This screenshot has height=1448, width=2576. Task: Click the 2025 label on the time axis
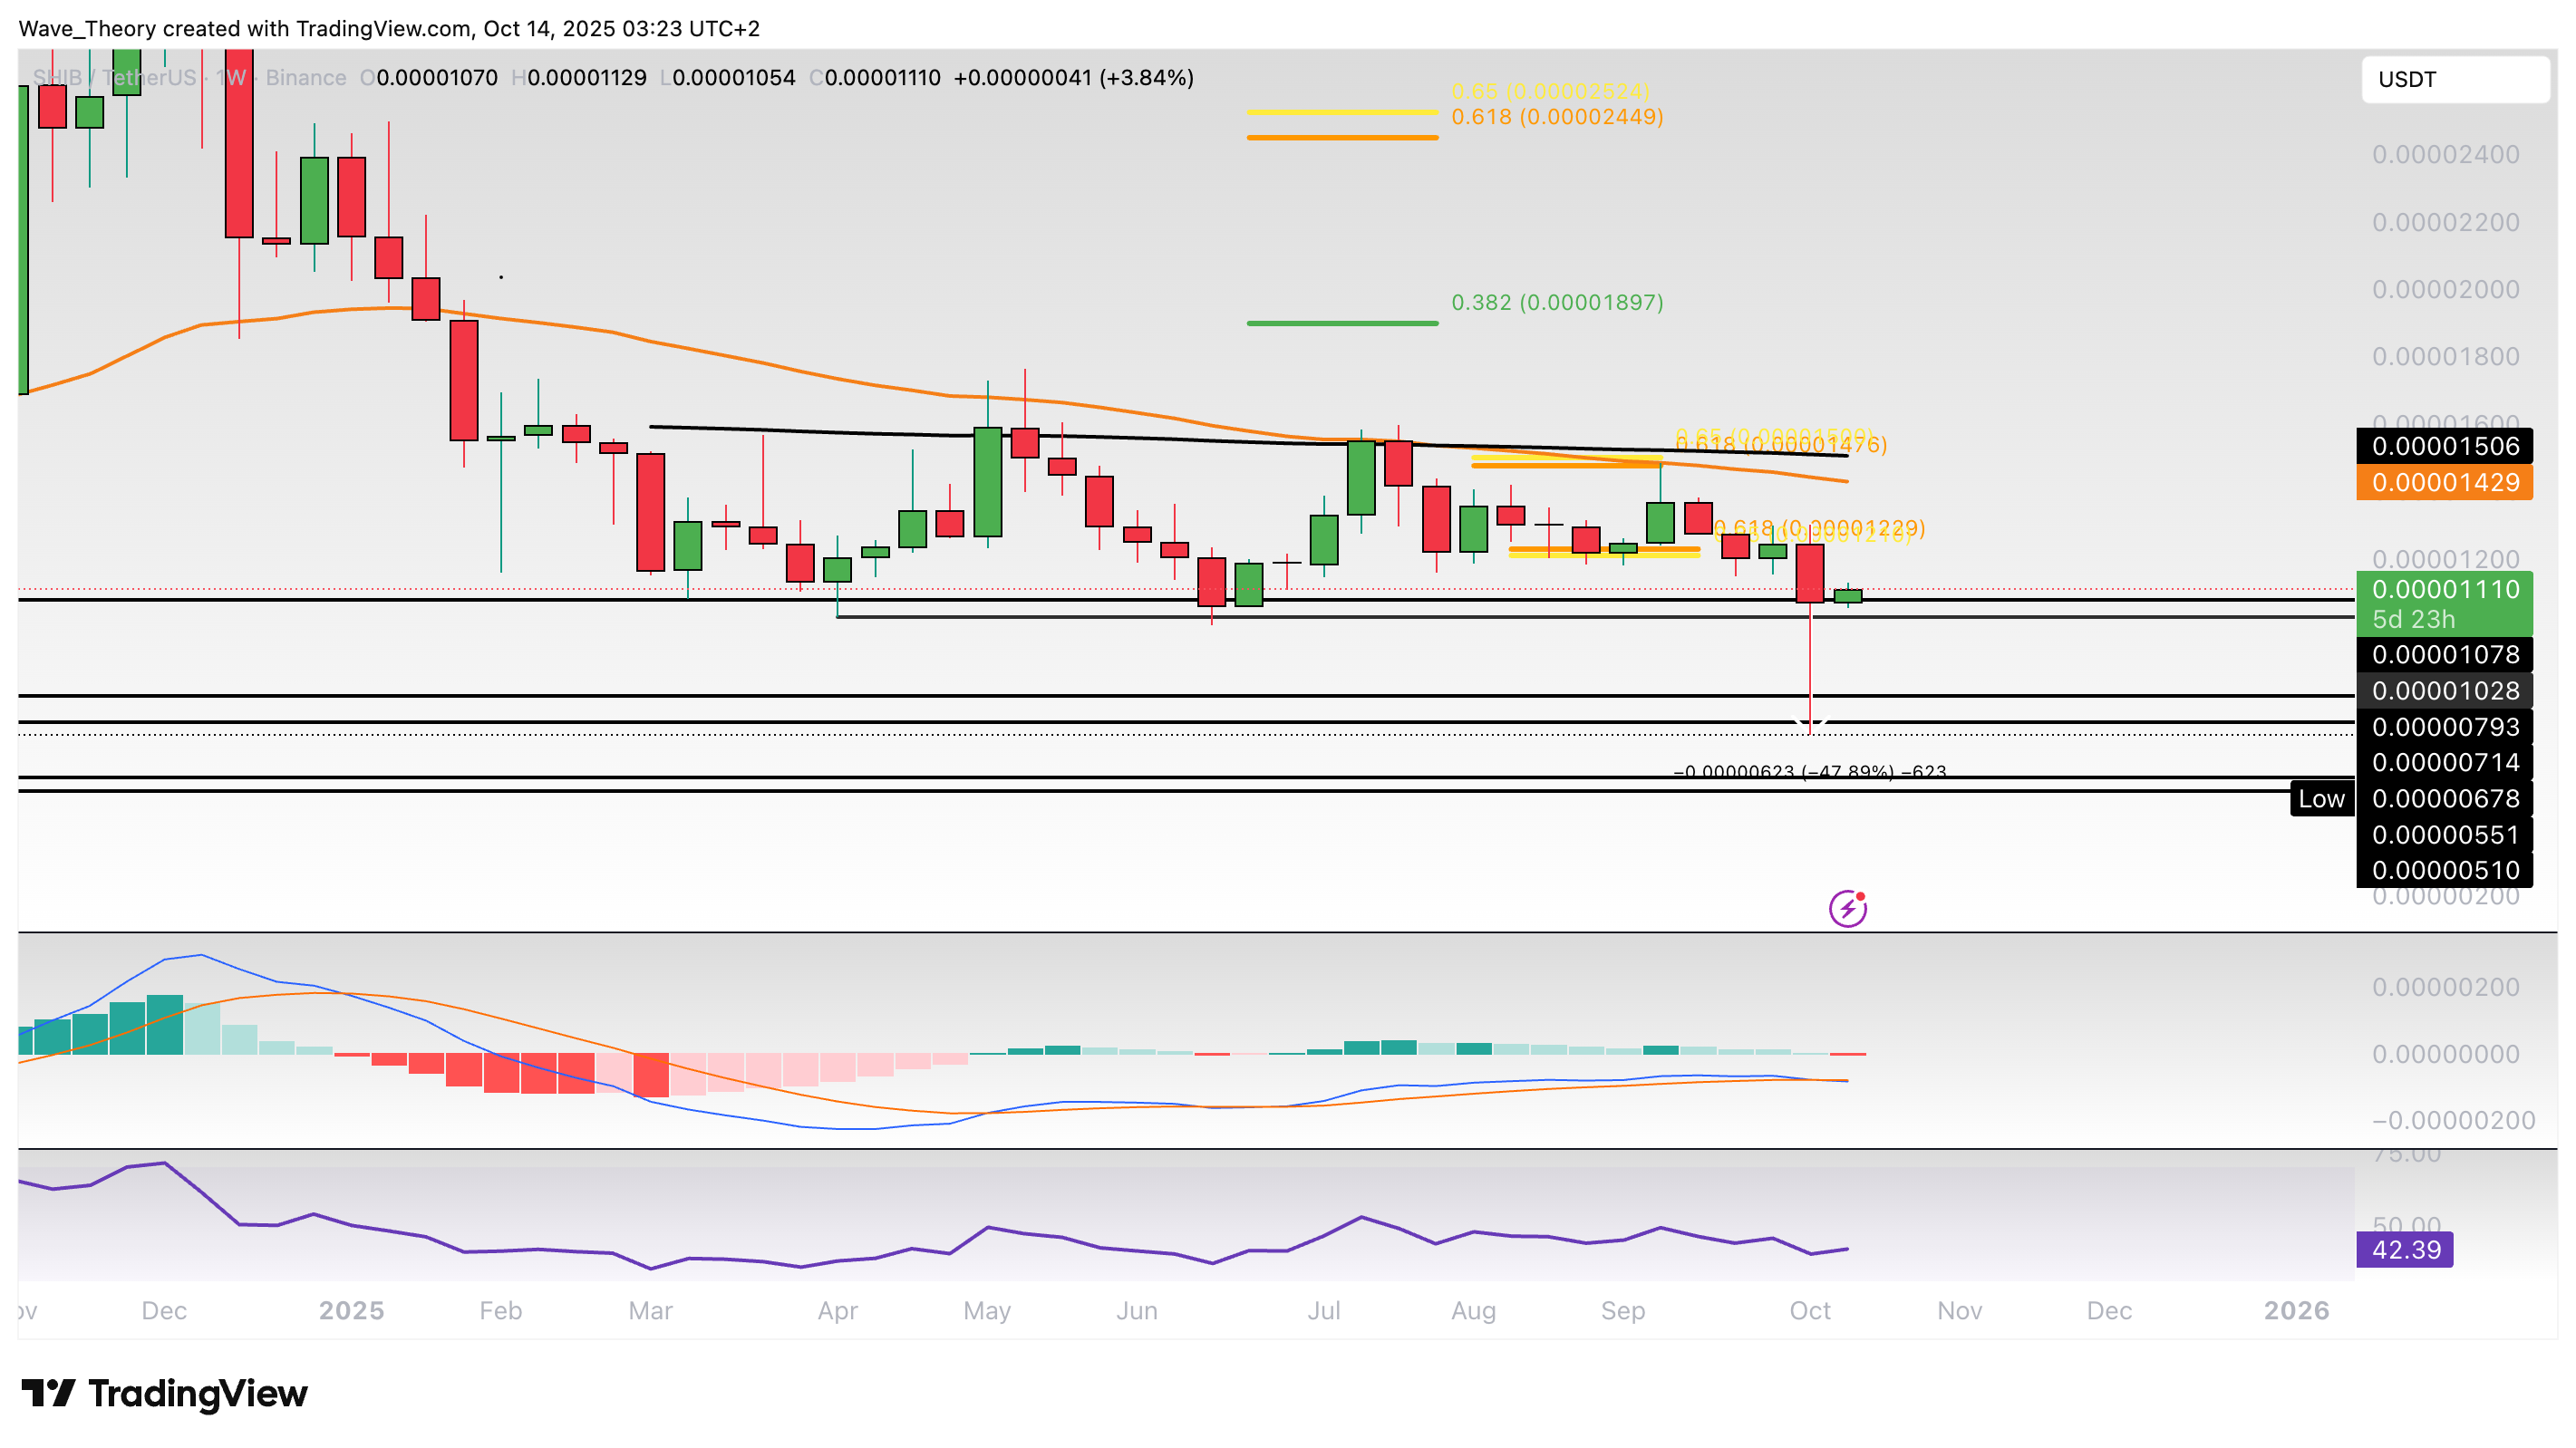coord(351,1310)
